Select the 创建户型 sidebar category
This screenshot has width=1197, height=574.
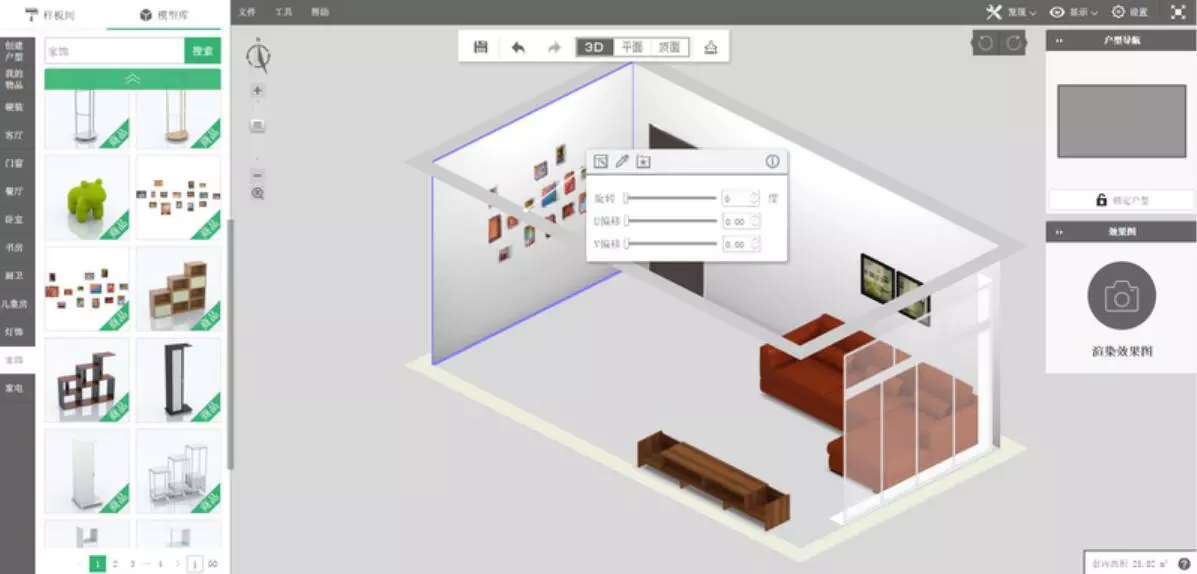pyautogui.click(x=15, y=51)
